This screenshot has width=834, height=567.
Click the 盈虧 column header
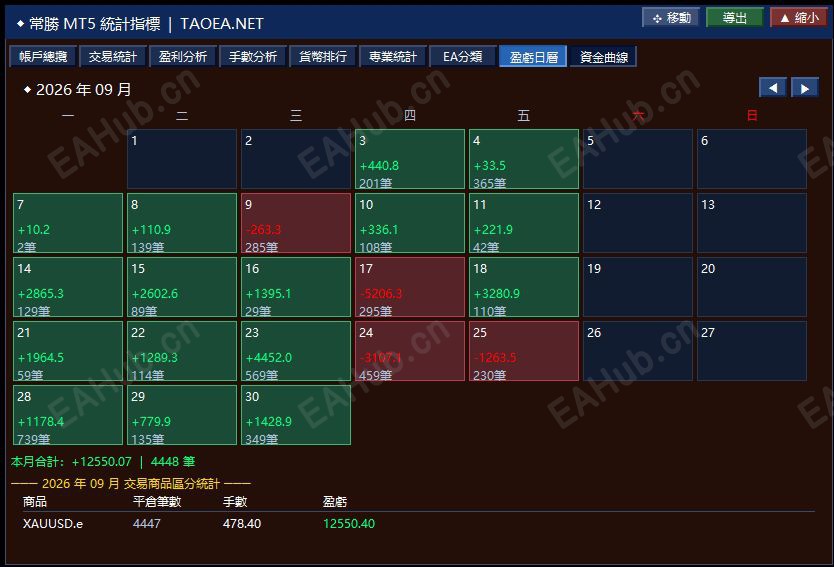pyautogui.click(x=335, y=502)
